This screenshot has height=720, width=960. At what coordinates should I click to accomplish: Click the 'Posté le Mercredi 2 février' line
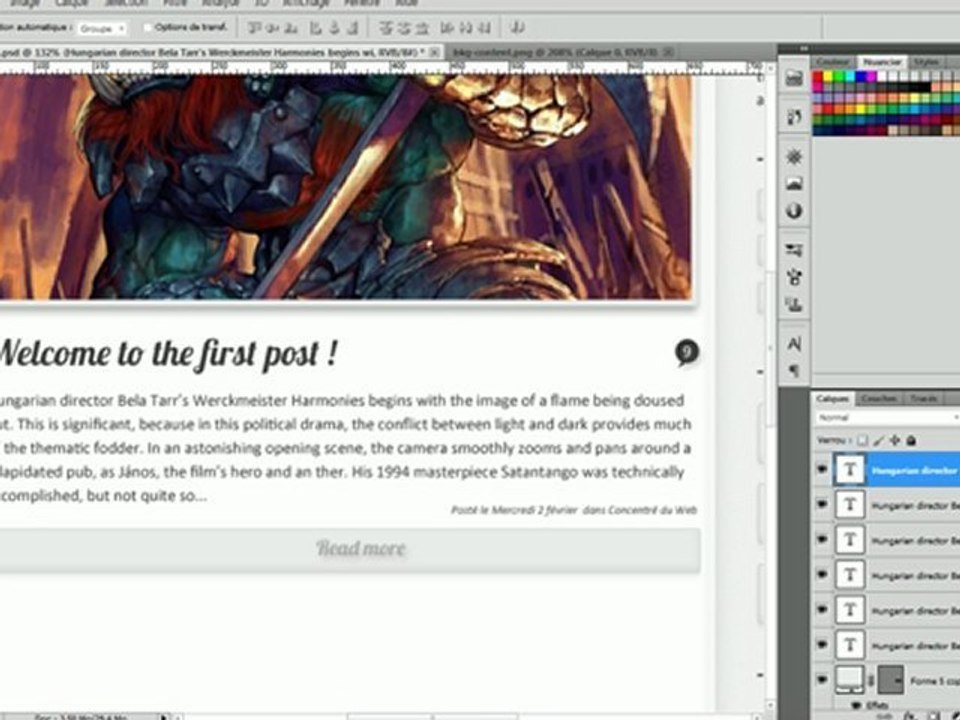tap(514, 509)
